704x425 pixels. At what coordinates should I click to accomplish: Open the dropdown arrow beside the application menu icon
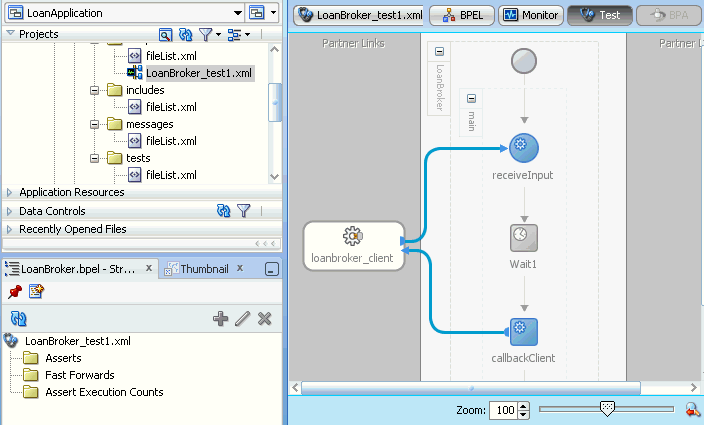pos(273,13)
